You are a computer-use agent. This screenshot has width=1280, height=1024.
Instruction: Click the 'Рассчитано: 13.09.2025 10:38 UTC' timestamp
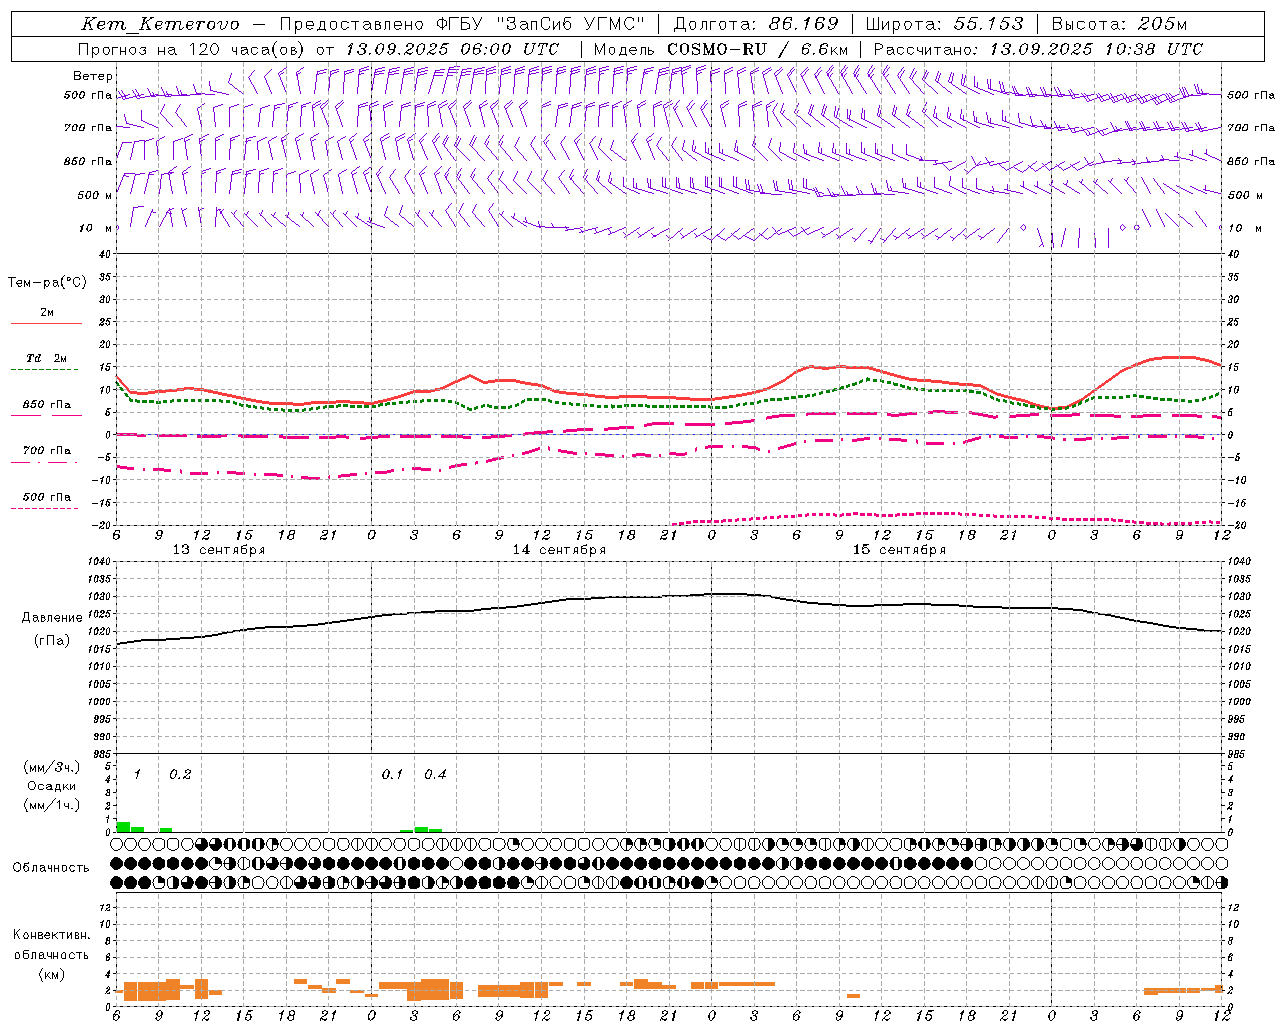pyautogui.click(x=1038, y=49)
